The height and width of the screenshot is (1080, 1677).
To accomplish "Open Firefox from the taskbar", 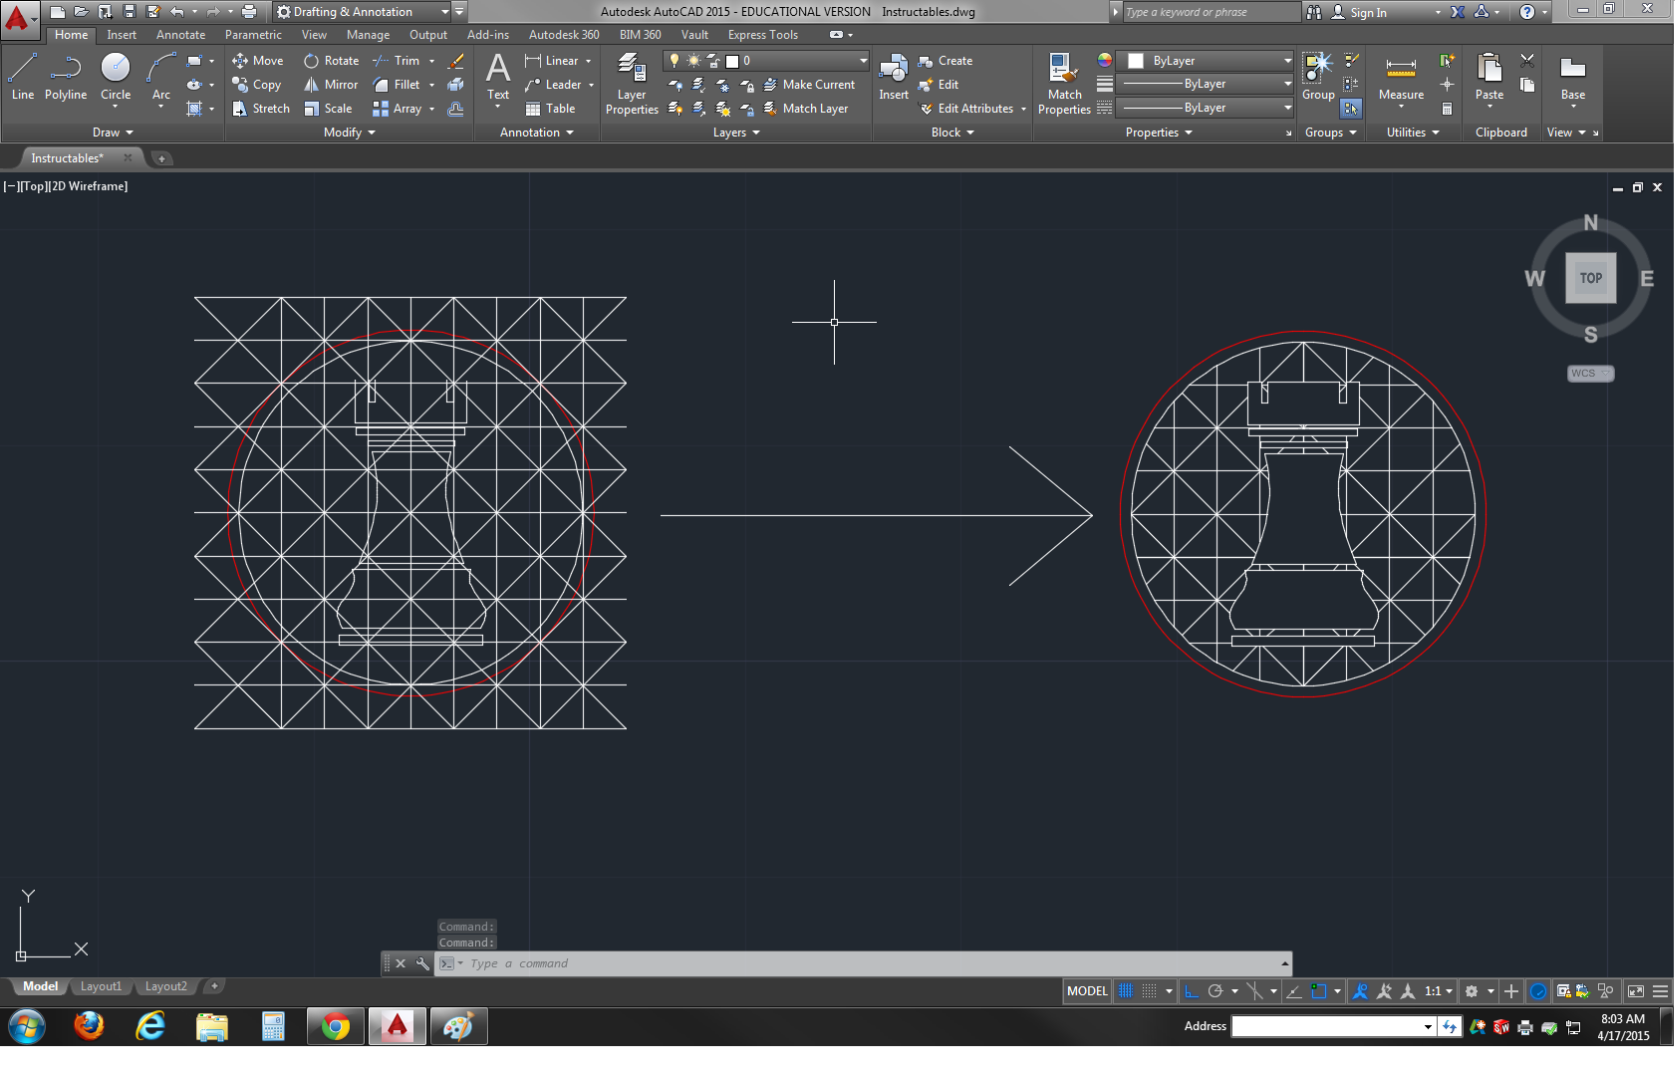I will pos(89,1027).
